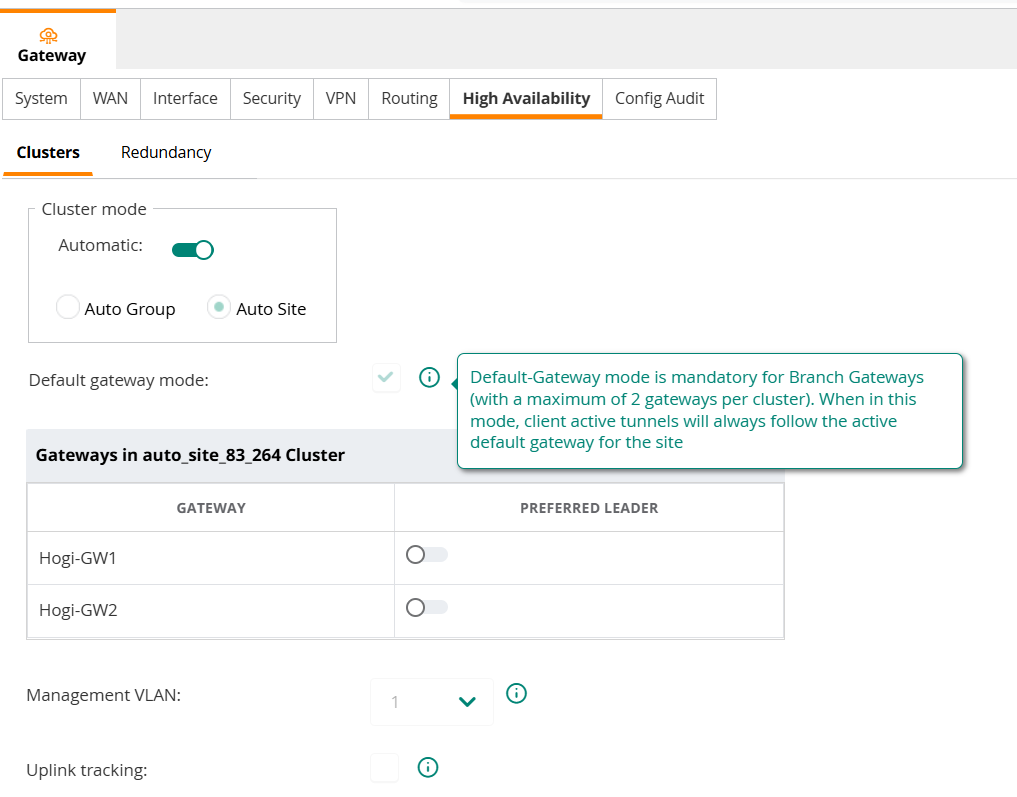Toggle Default gateway mode checkbox
Screen dimensions: 1017x797
(386, 378)
